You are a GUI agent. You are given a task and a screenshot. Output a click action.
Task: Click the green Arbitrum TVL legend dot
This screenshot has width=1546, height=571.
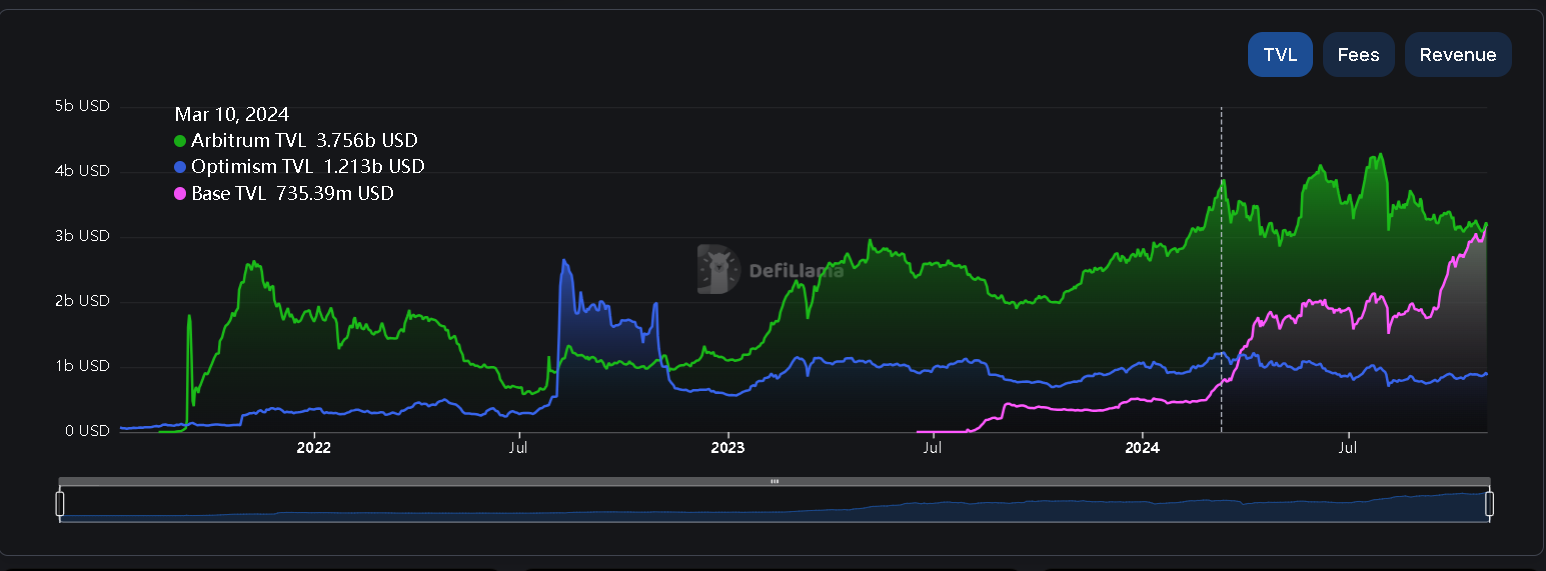pos(180,141)
